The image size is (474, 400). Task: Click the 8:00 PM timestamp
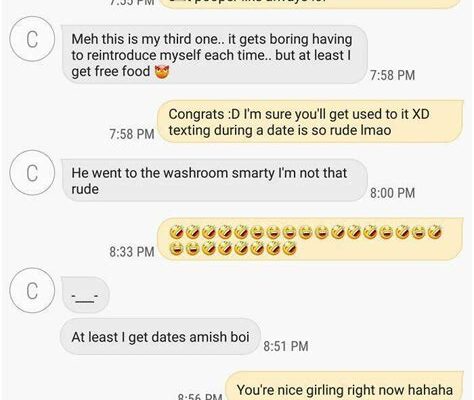[x=393, y=193]
